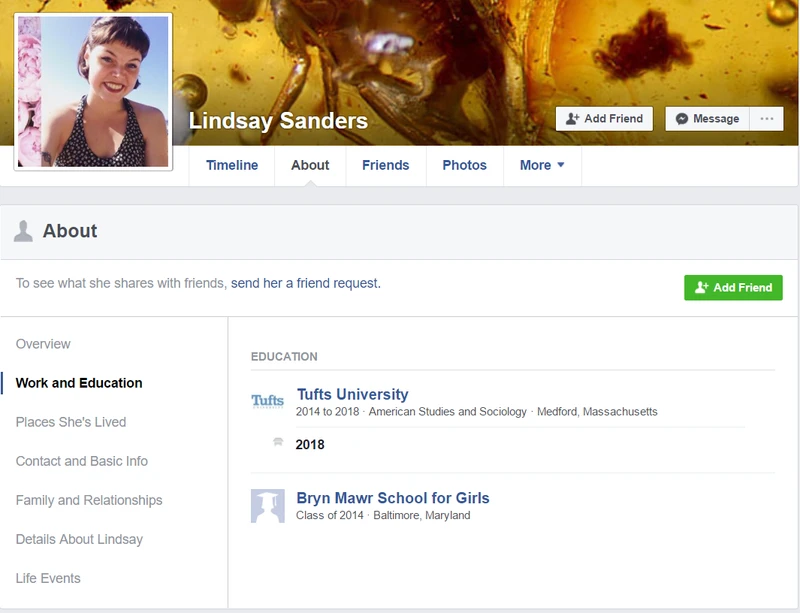The width and height of the screenshot is (800, 613).
Task: Open Details About Lindsay section
Action: coord(79,540)
